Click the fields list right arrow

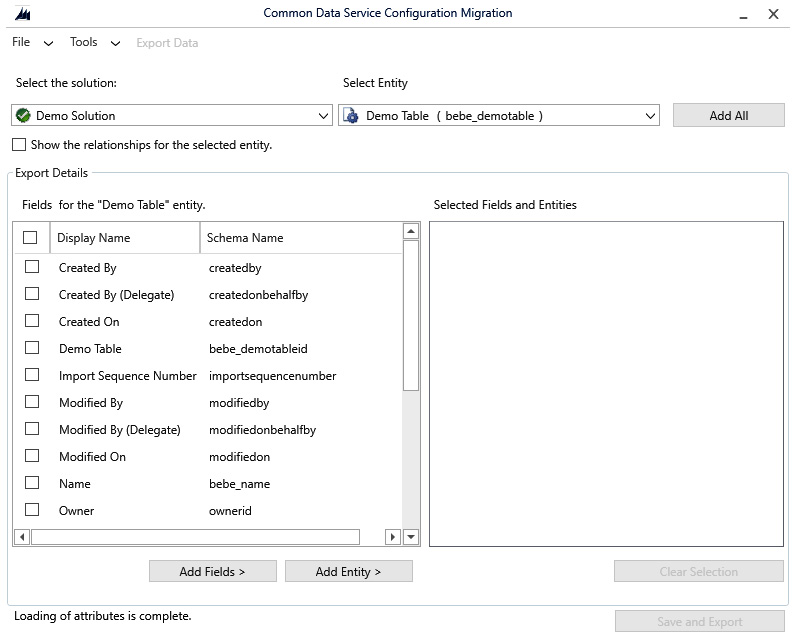(392, 536)
